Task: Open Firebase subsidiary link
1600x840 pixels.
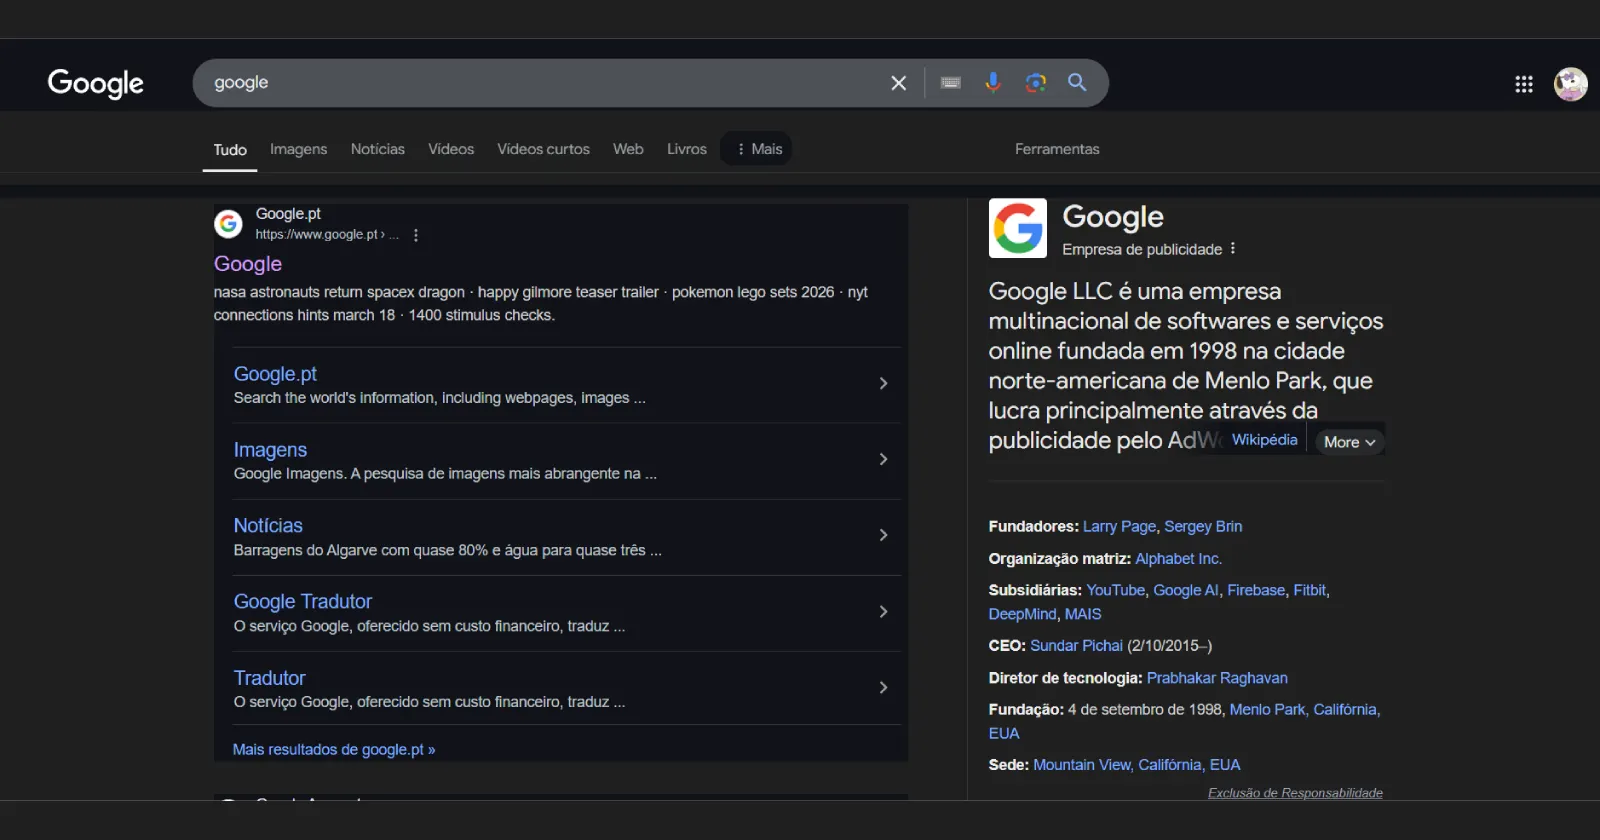Action: tap(1256, 590)
